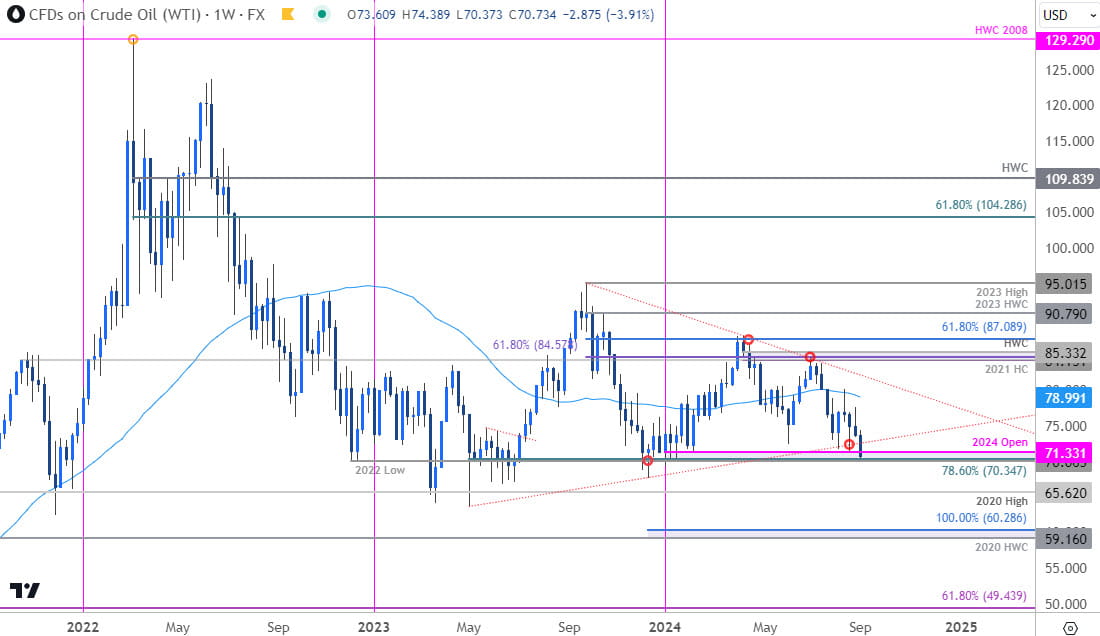This screenshot has width=1100, height=636.
Task: Select the 78.60% (70.347) retracement label
Action: pos(984,471)
